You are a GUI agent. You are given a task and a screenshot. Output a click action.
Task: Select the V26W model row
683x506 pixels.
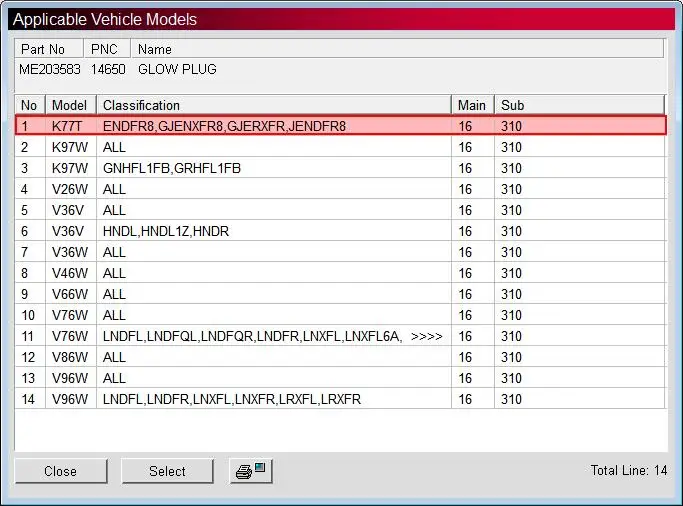coord(341,189)
